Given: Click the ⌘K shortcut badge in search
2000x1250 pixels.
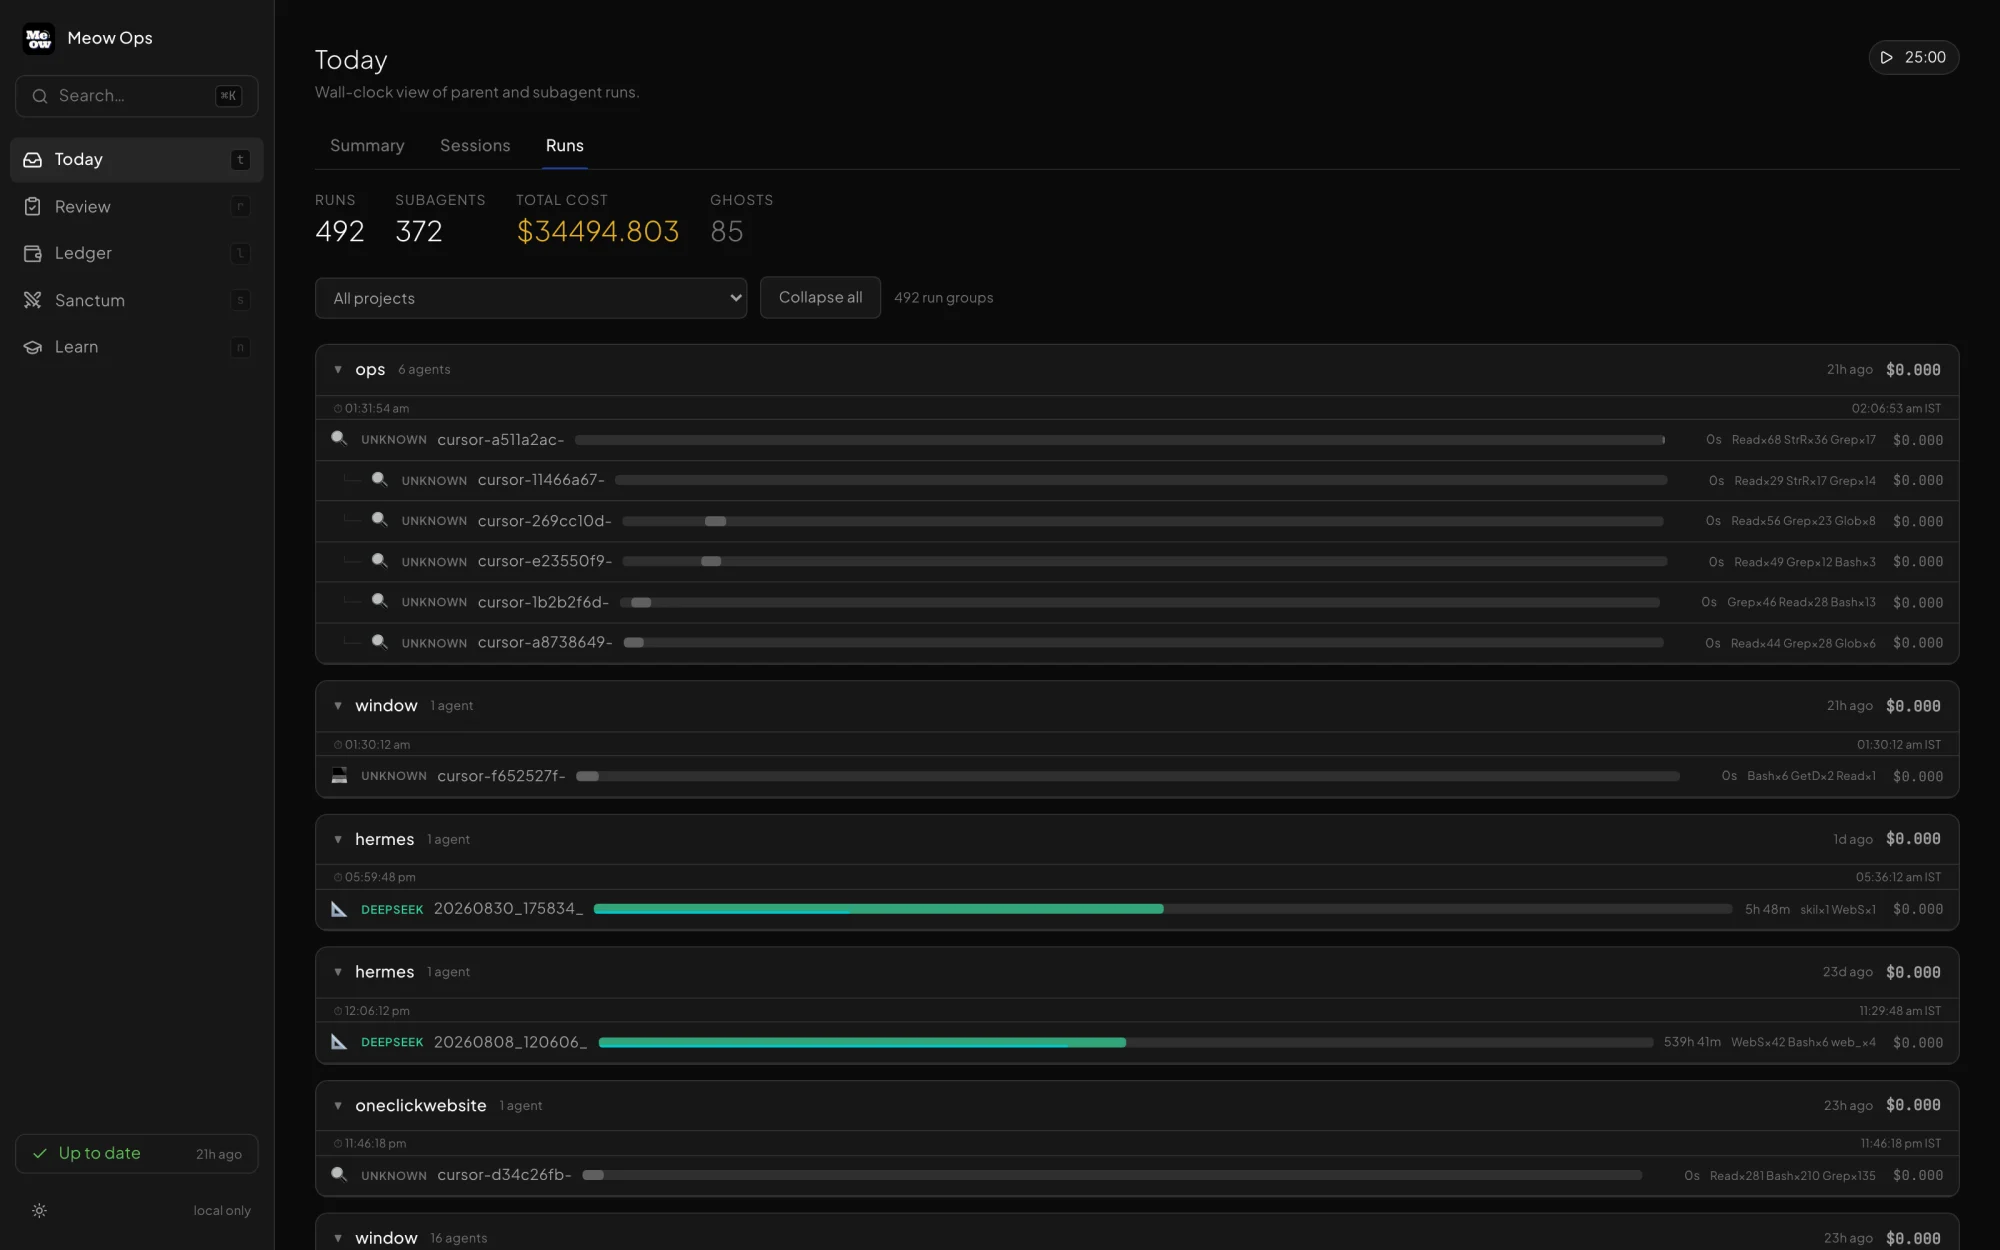Looking at the screenshot, I should tap(228, 96).
